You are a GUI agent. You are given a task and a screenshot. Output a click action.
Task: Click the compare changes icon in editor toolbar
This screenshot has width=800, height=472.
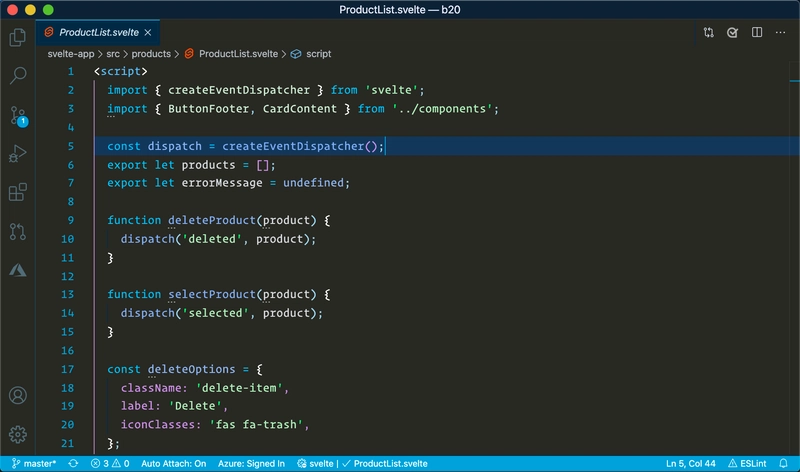(x=709, y=33)
